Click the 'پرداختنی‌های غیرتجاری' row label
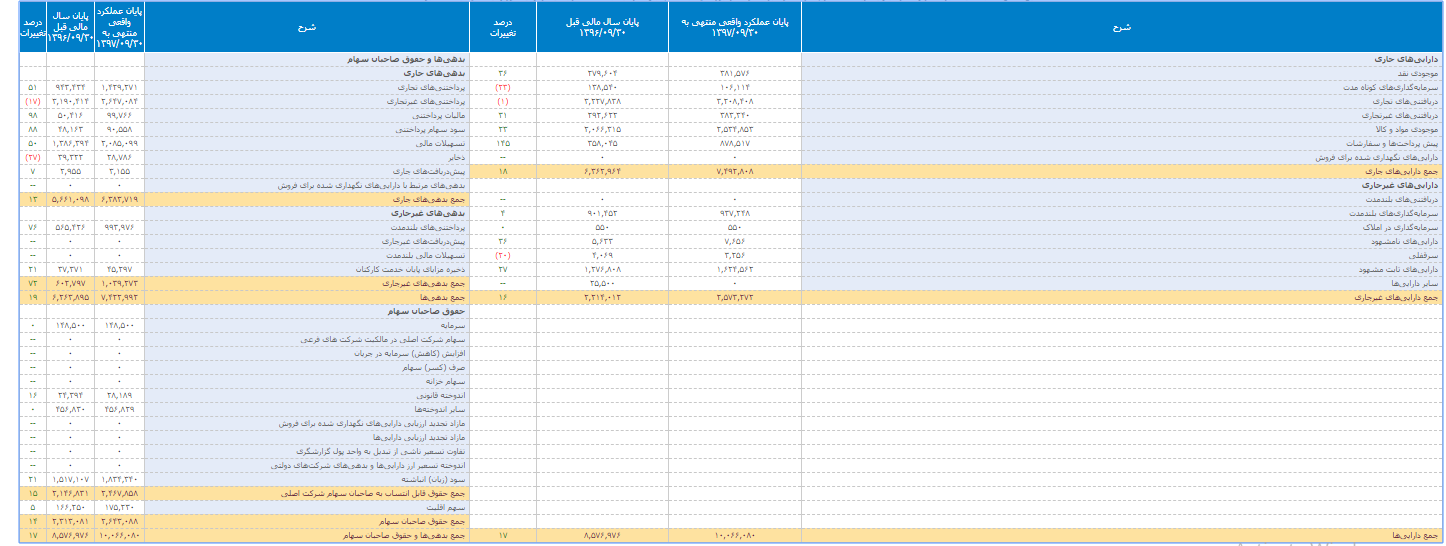The height and width of the screenshot is (546, 1446). point(424,102)
